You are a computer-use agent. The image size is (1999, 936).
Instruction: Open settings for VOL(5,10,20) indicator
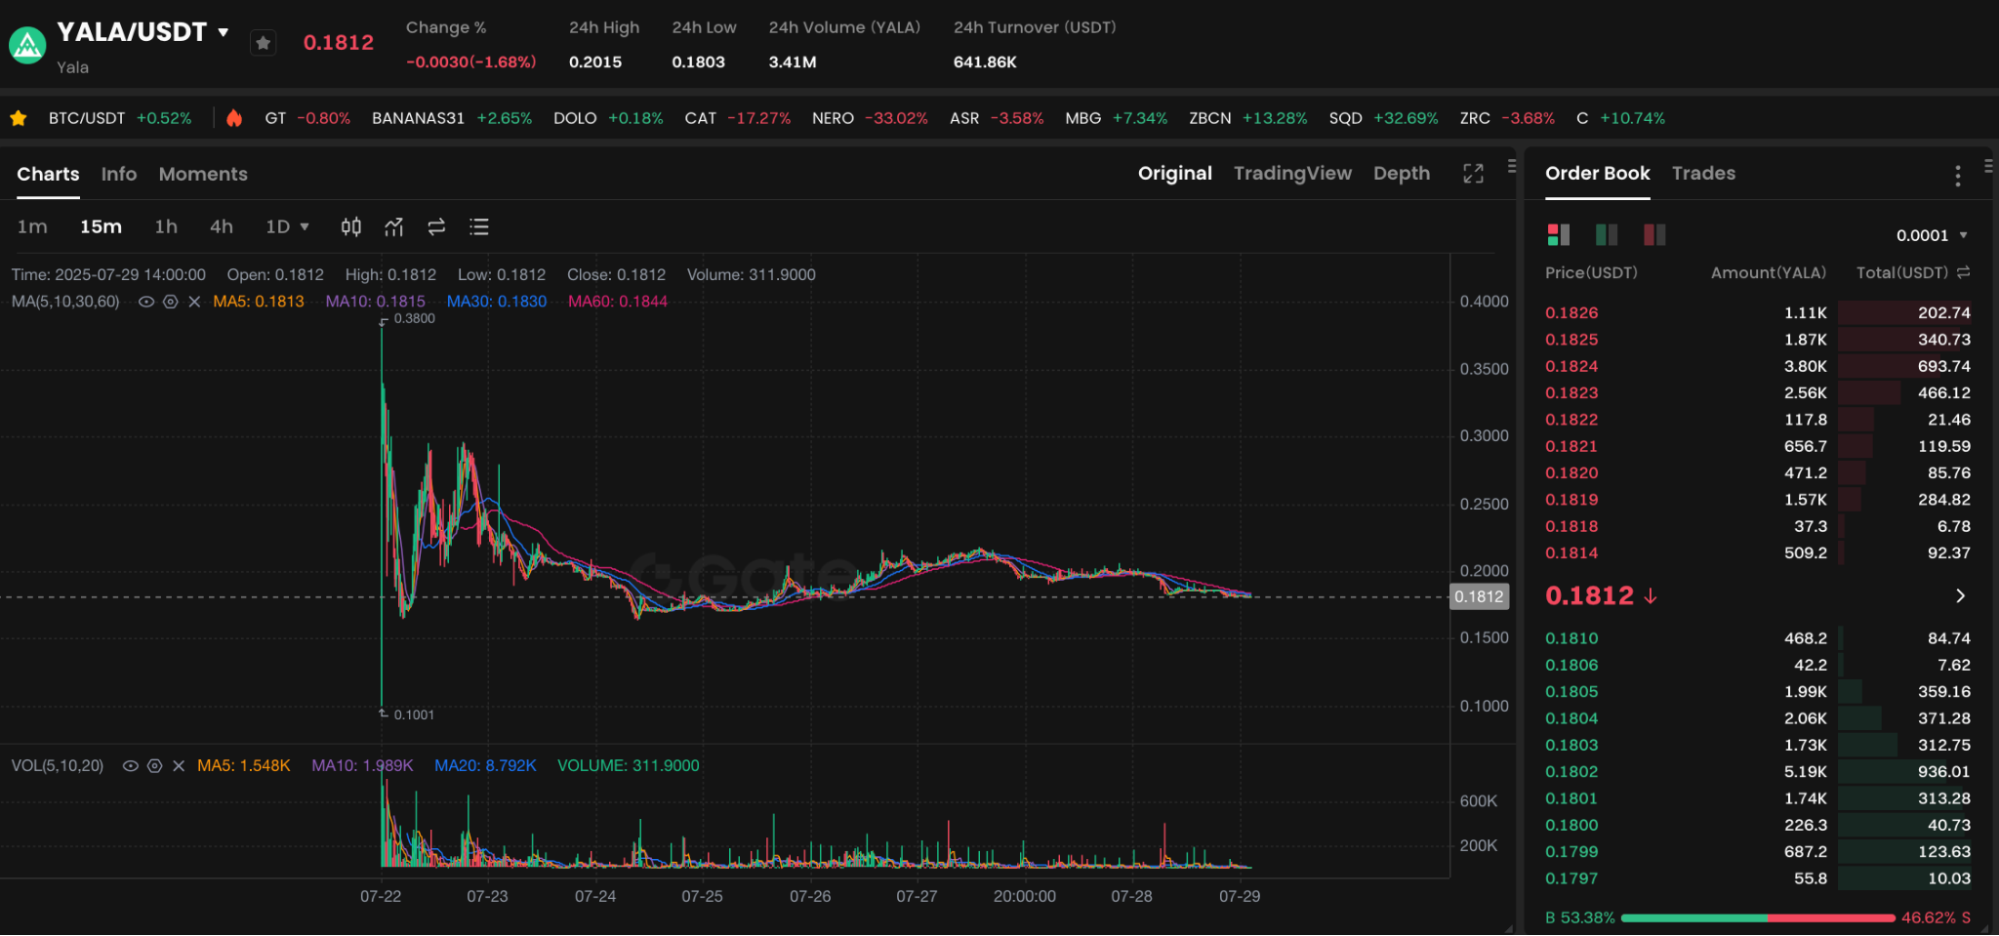tap(154, 766)
